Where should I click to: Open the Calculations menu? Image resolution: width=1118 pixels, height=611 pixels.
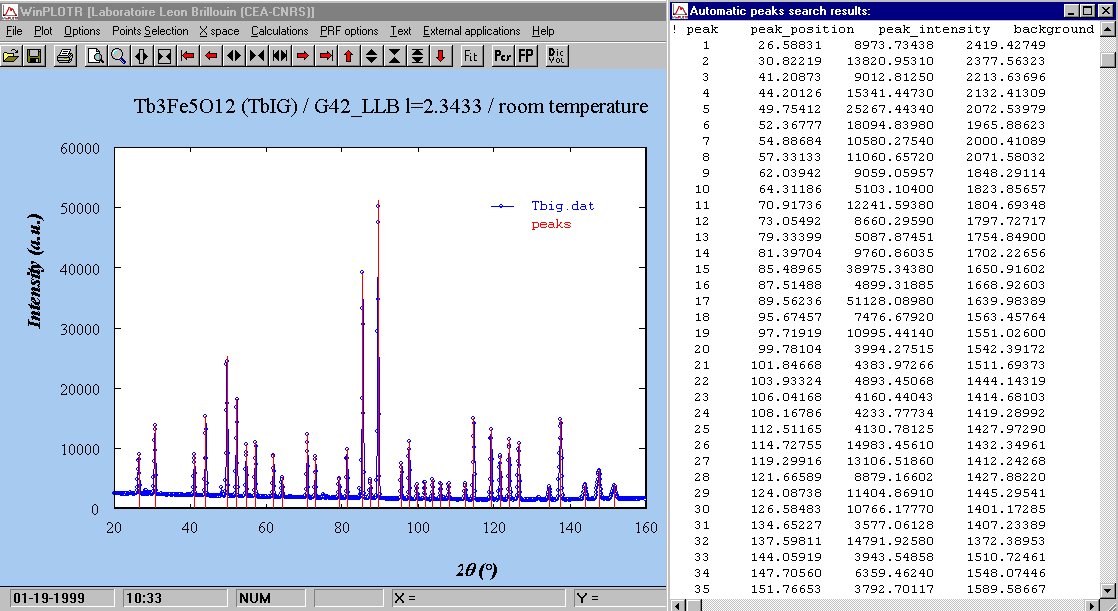(279, 31)
